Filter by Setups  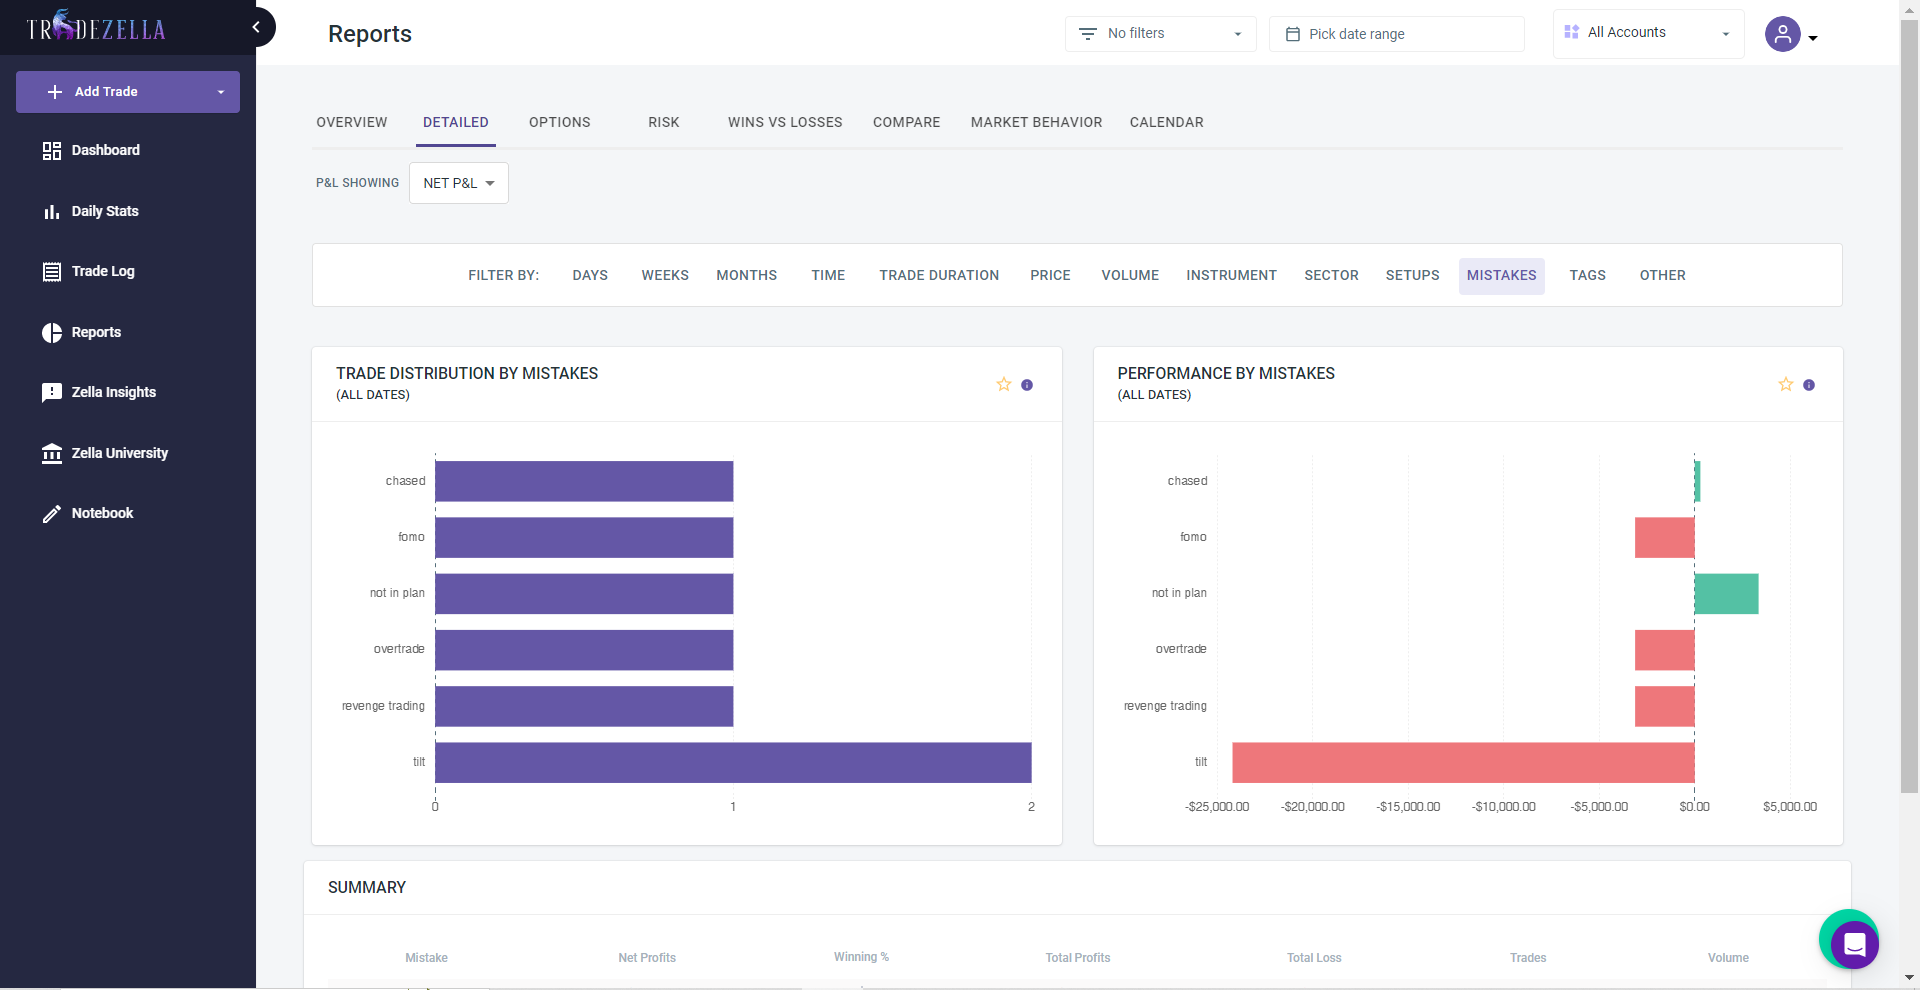pyautogui.click(x=1412, y=276)
